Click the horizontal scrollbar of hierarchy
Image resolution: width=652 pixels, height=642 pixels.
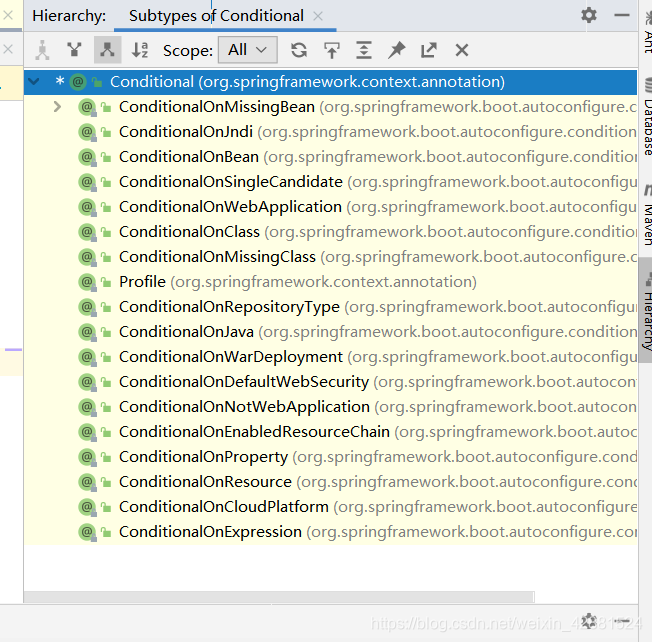pyautogui.click(x=279, y=597)
